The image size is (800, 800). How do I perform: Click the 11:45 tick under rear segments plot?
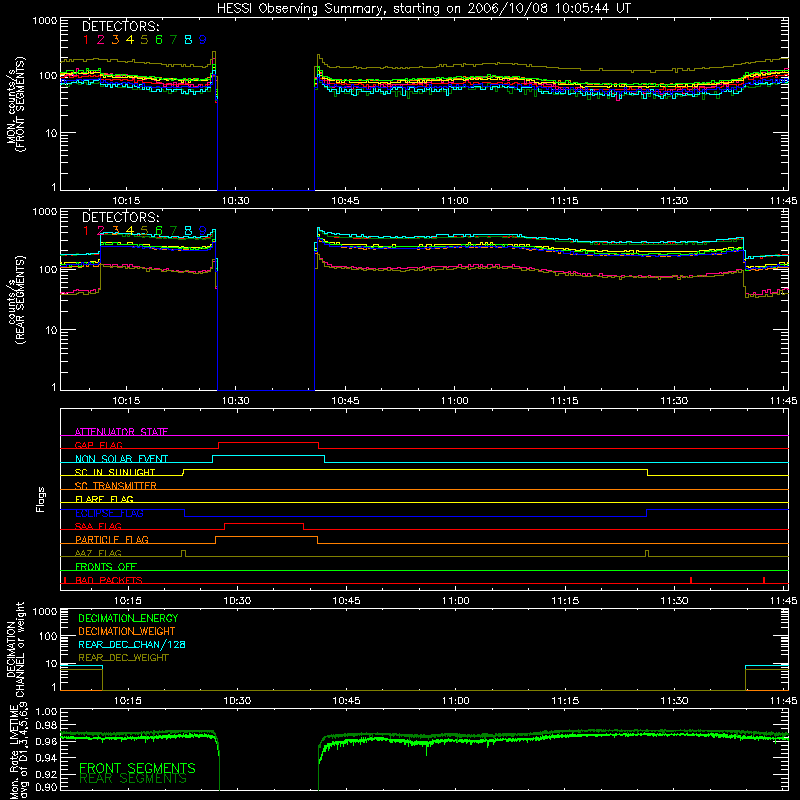[x=783, y=401]
